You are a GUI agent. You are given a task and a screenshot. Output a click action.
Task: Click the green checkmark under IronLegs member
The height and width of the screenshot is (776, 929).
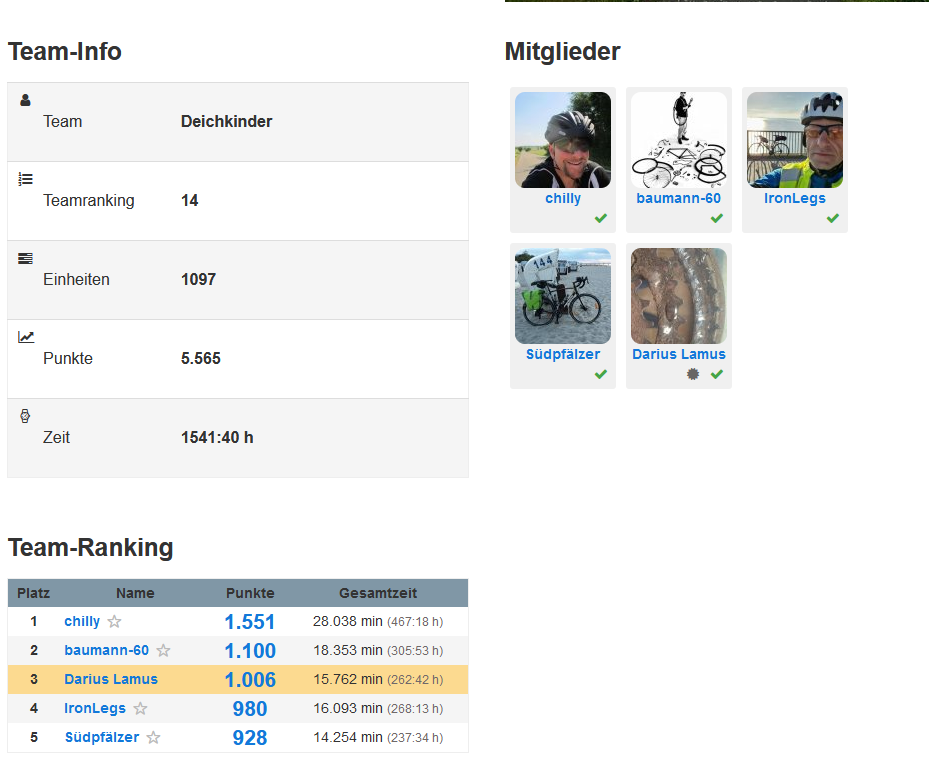(x=833, y=218)
